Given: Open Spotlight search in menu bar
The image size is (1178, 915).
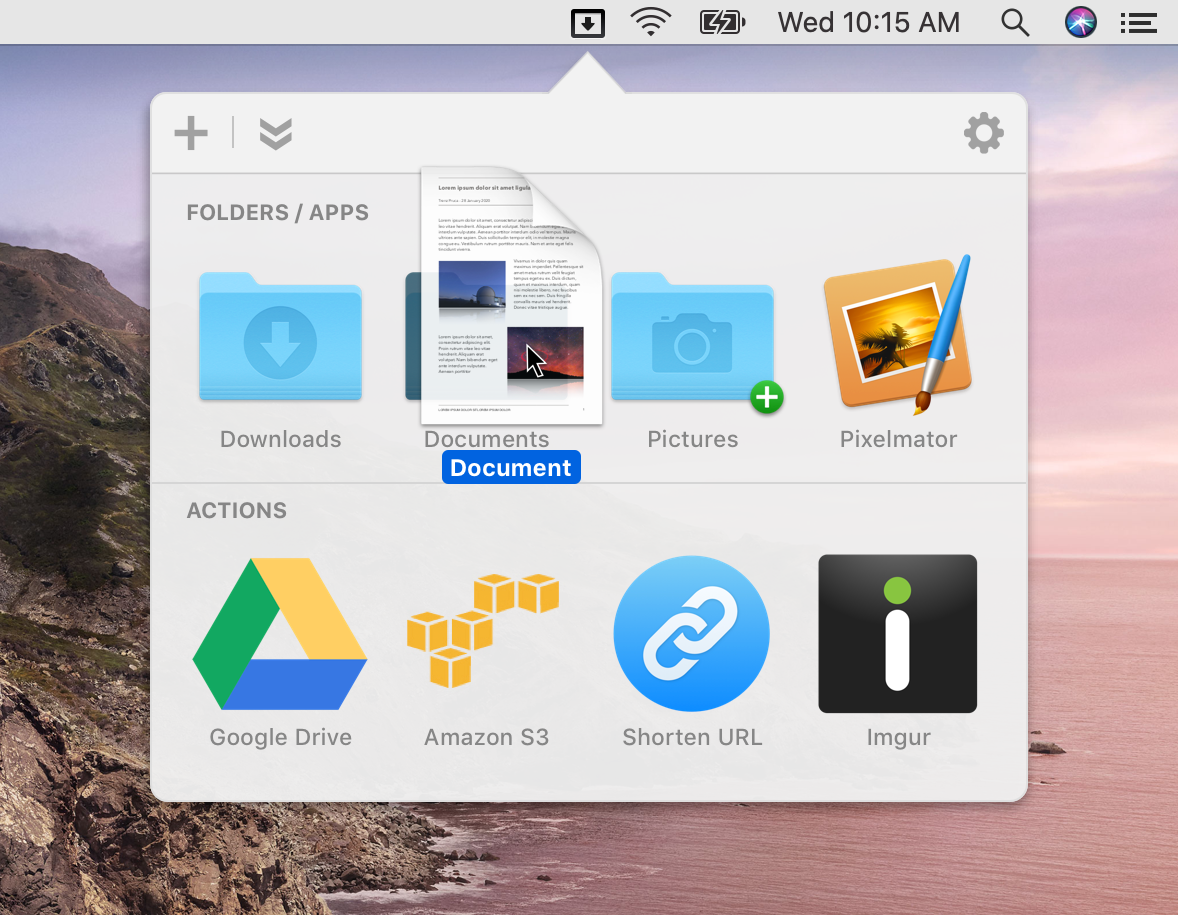Looking at the screenshot, I should tap(1015, 22).
